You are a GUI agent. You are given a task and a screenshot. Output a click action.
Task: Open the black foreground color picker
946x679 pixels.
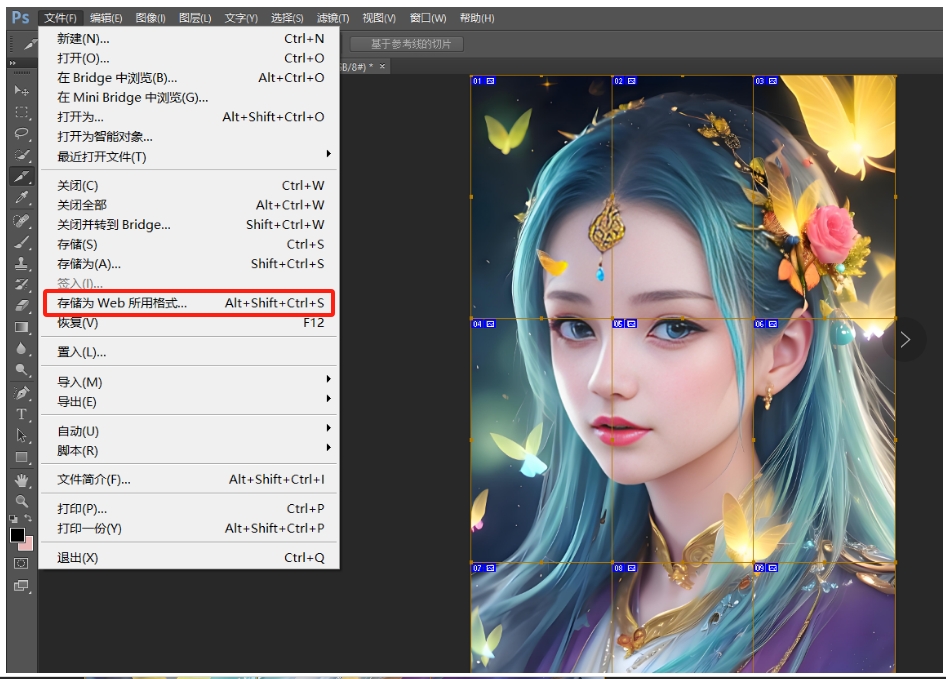[x=17, y=535]
